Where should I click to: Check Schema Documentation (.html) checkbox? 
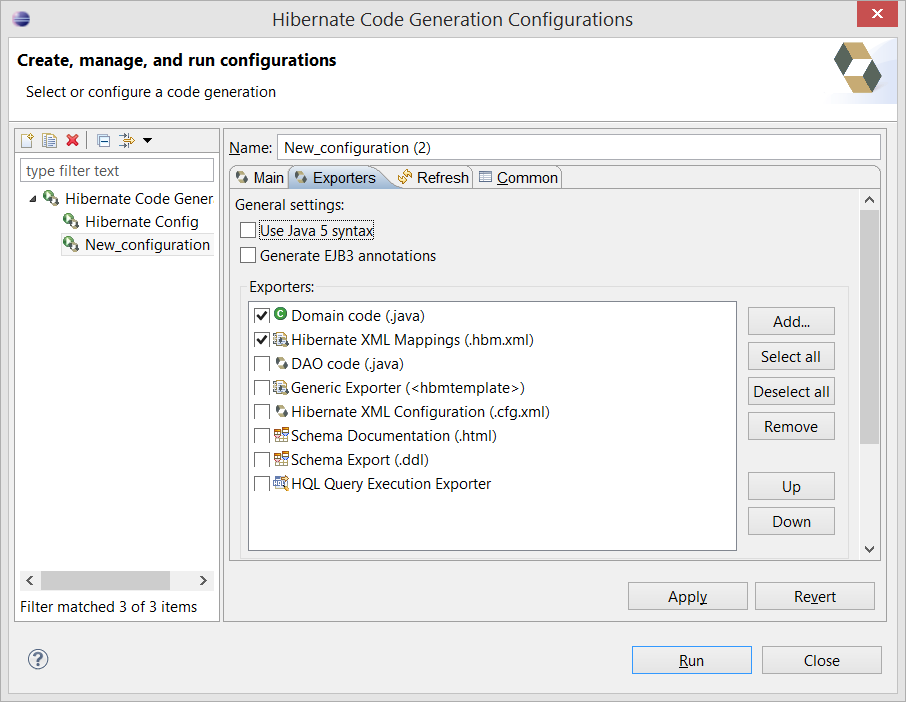262,436
